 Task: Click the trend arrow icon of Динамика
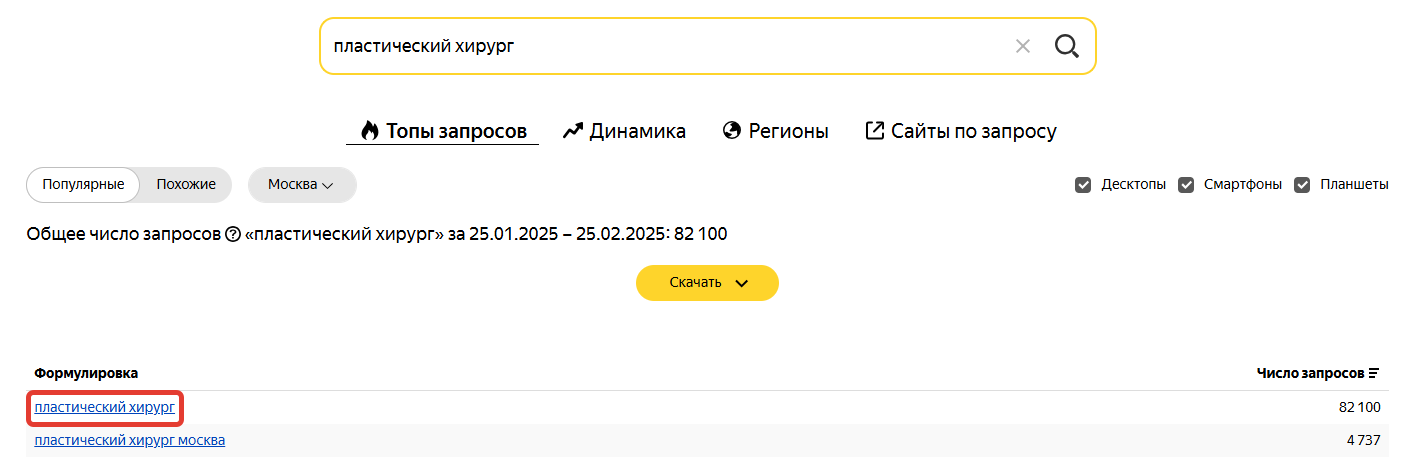point(572,131)
